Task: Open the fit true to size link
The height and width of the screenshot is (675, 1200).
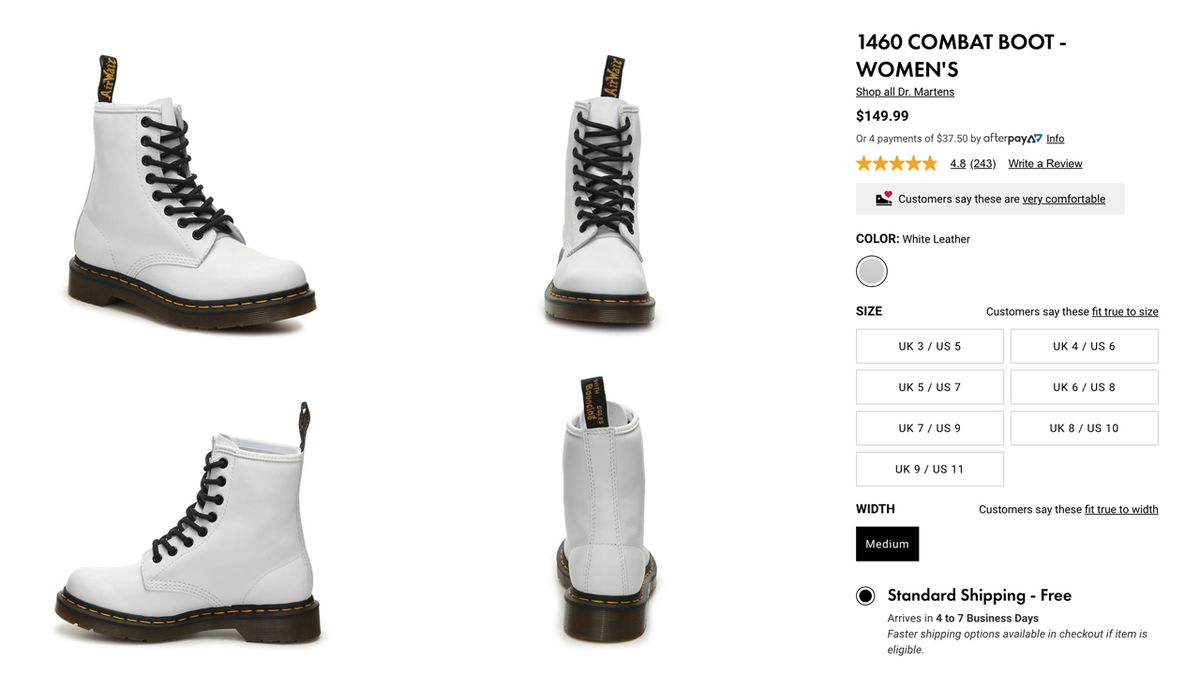Action: (1125, 311)
